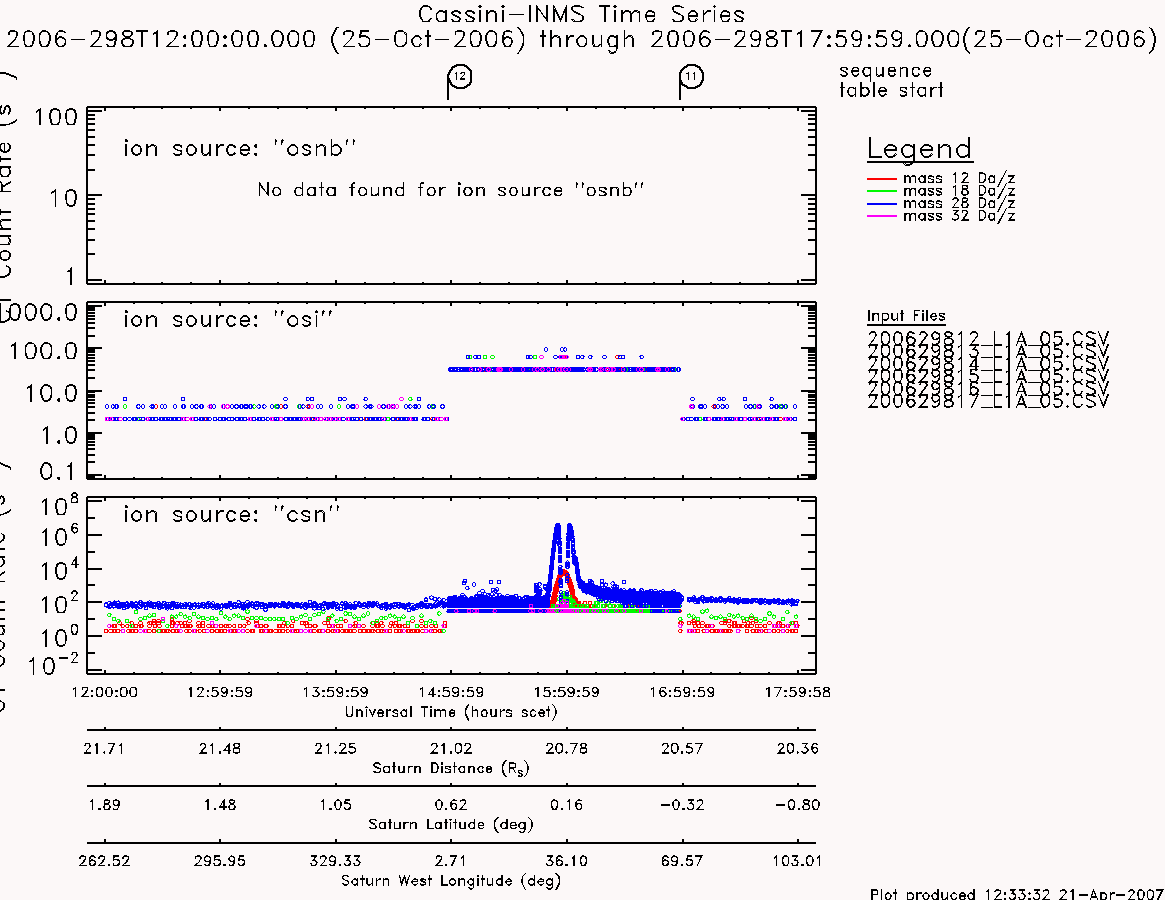The width and height of the screenshot is (1165, 900).
Task: Click the Saturn Distance axis title
Action: point(450,768)
